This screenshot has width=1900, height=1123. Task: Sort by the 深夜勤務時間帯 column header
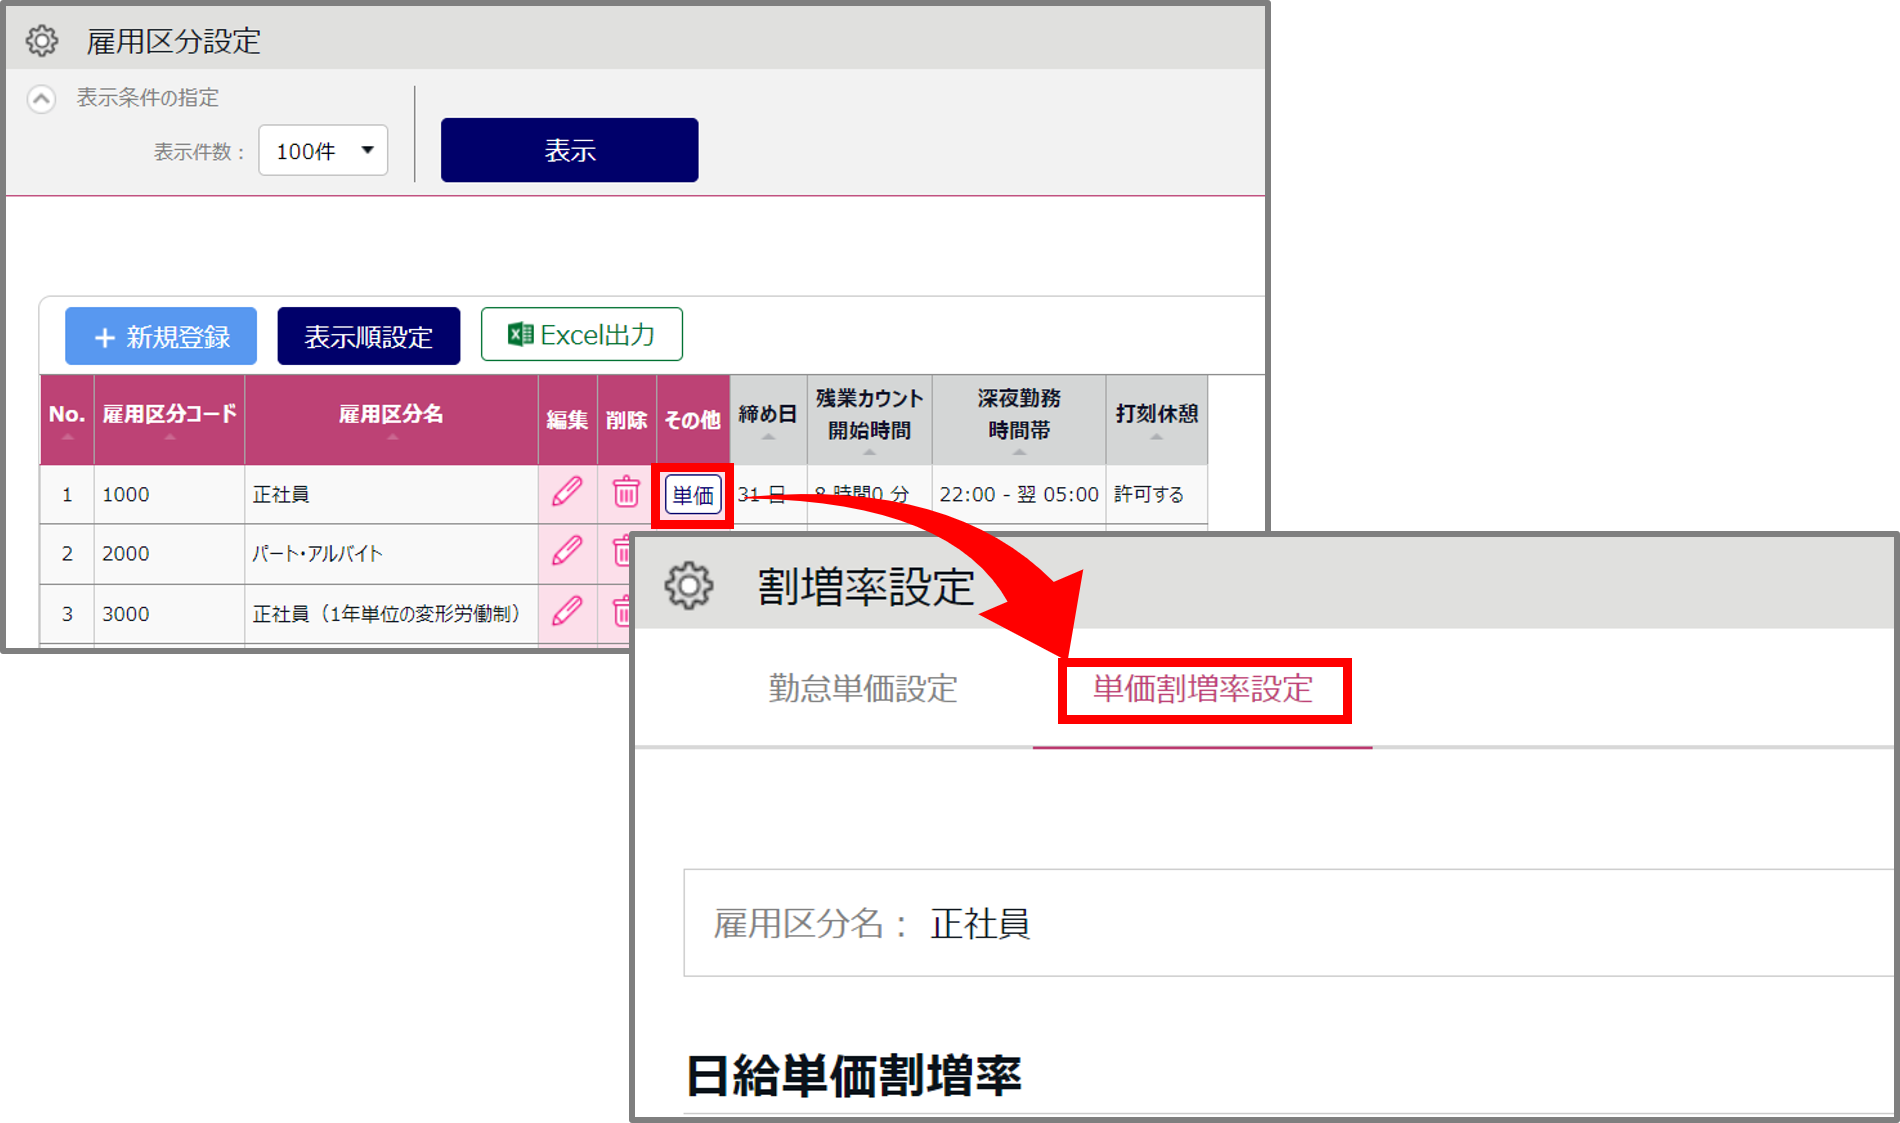(1019, 419)
